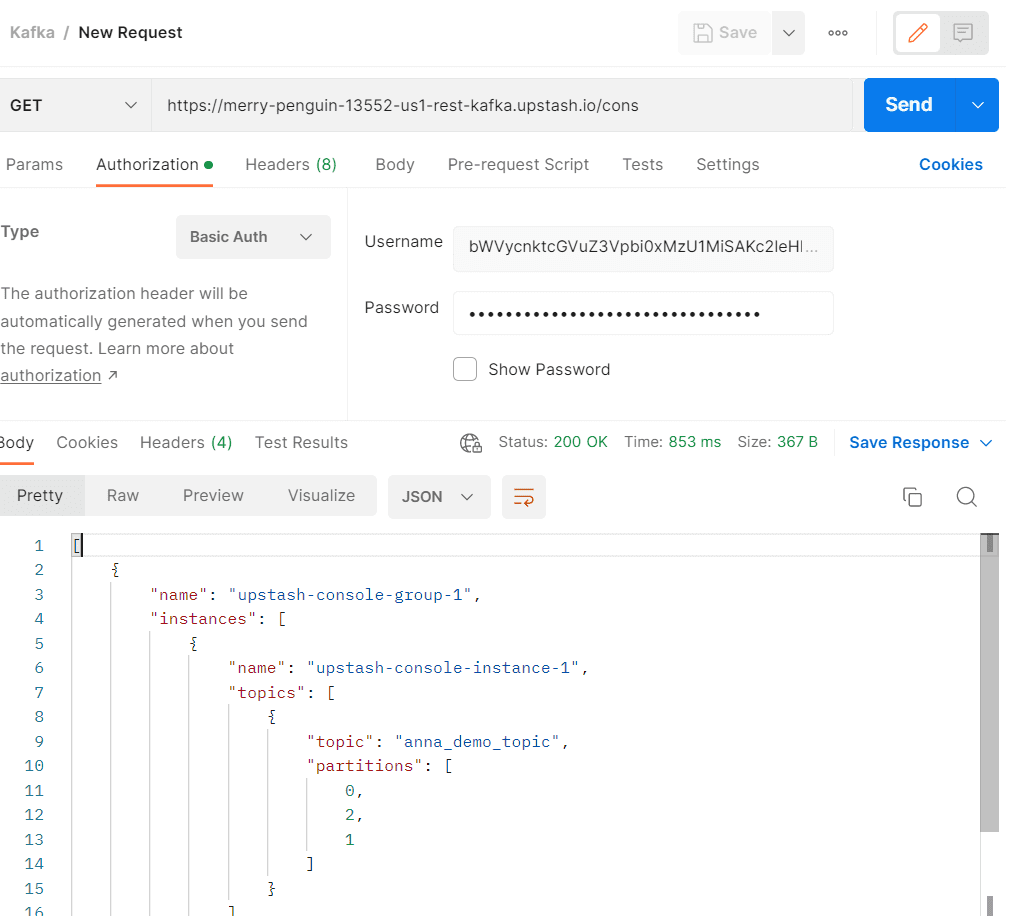This screenshot has width=1020, height=918.
Task: Open the GET method dropdown
Action: click(74, 105)
